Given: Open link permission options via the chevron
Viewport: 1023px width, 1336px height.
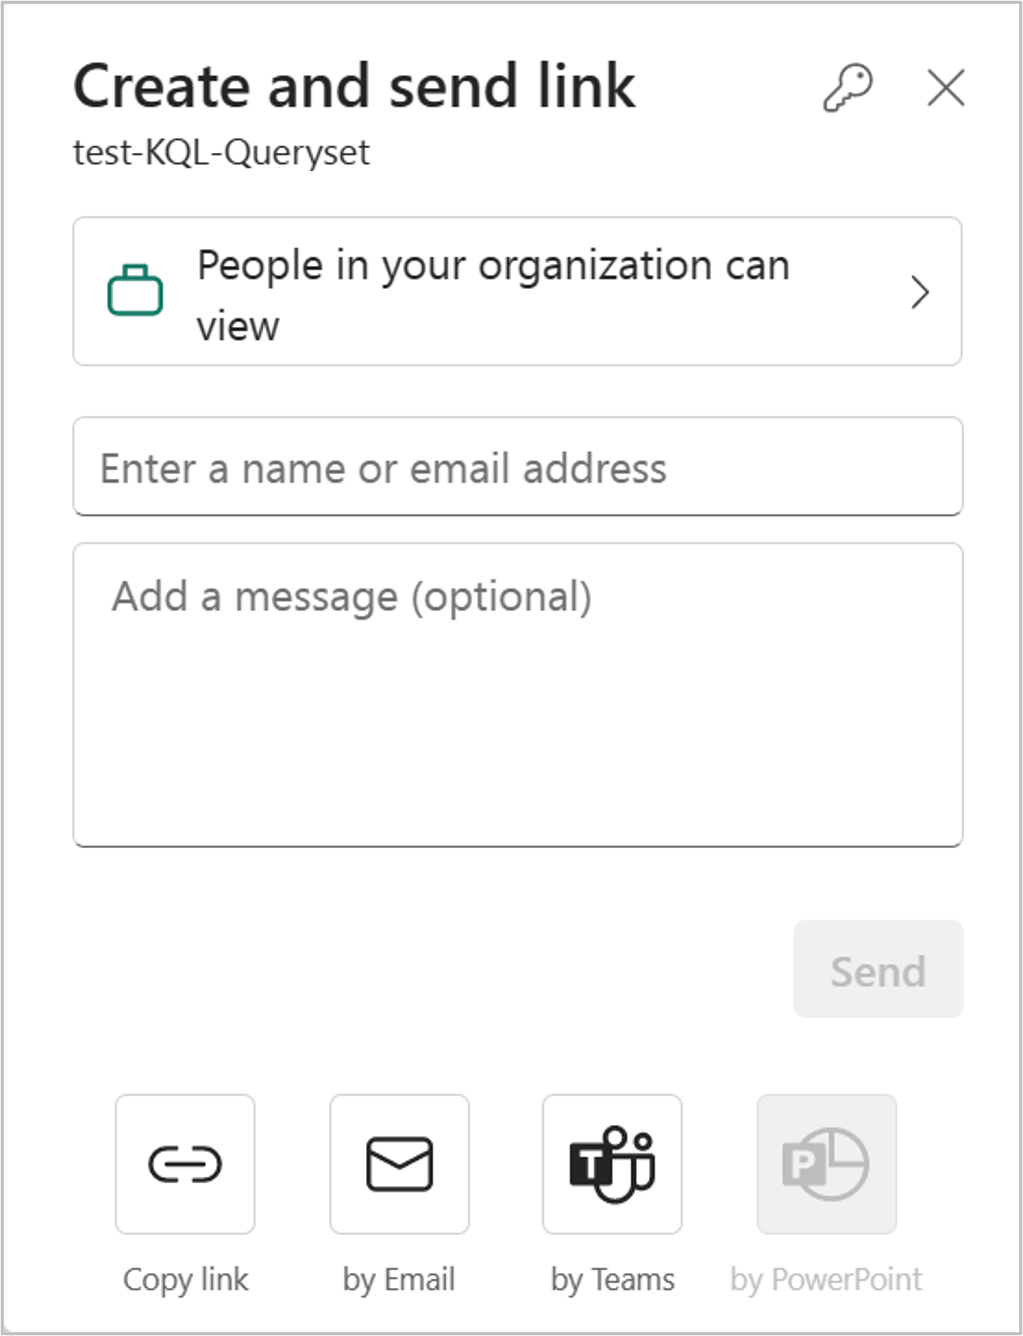Looking at the screenshot, I should tap(920, 291).
